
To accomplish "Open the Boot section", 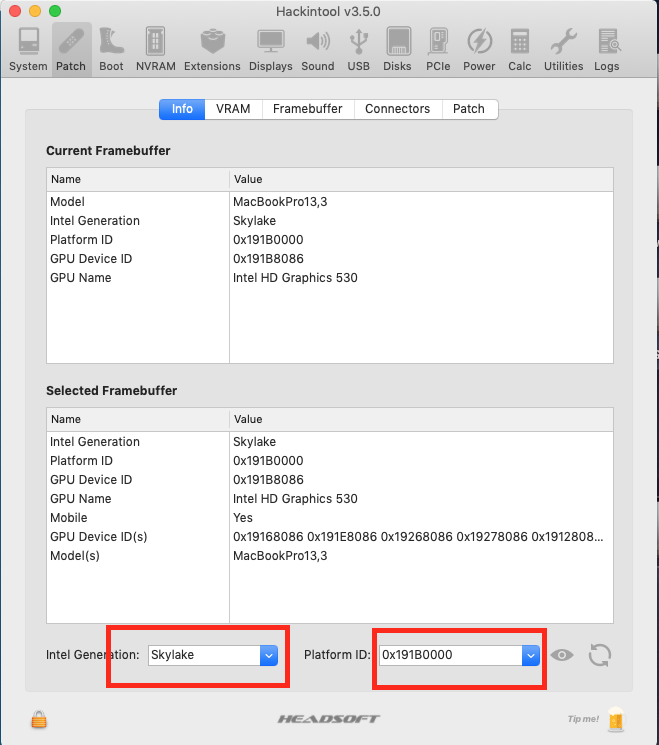I will tap(111, 50).
